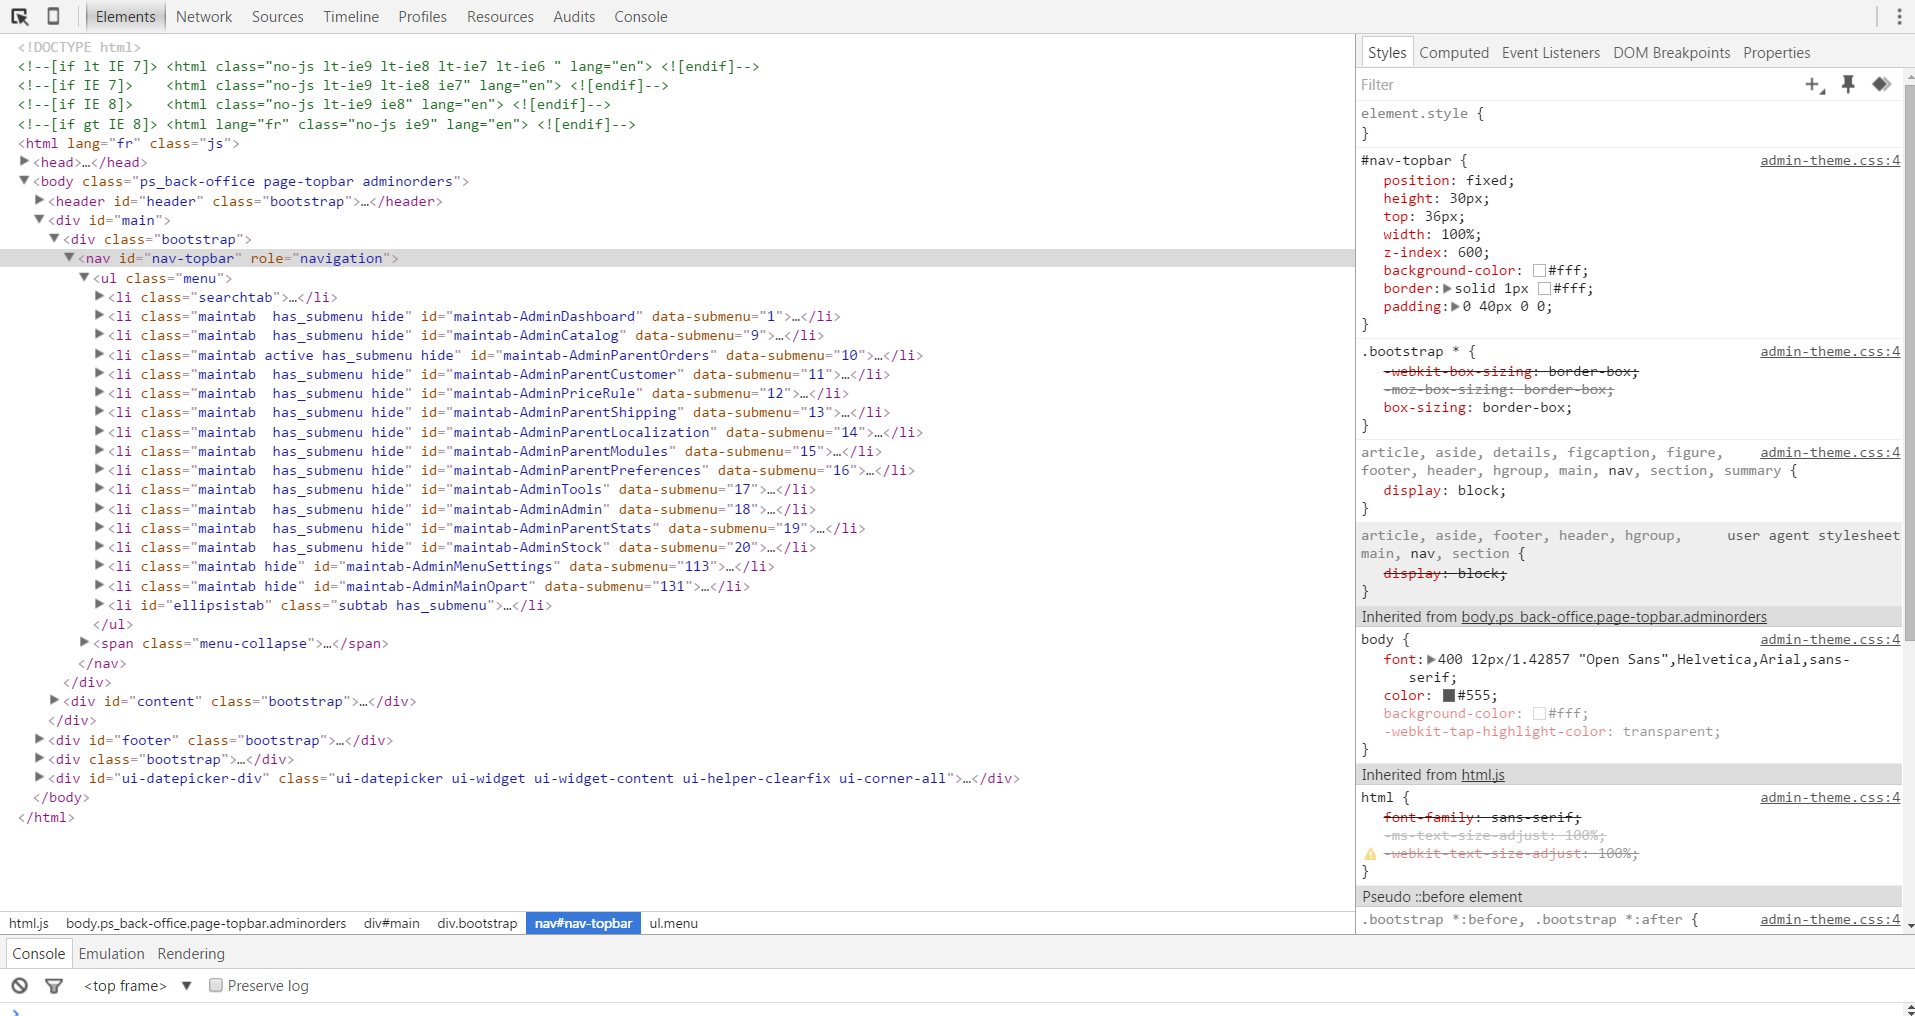Activate the inspect element pointer icon
The image size is (1915, 1016).
click(19, 16)
